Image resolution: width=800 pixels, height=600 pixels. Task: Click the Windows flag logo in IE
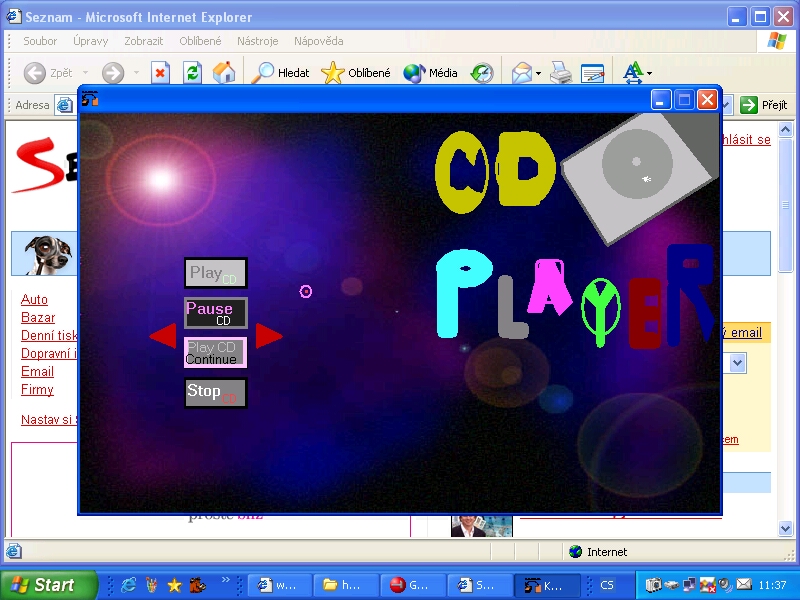click(x=777, y=41)
